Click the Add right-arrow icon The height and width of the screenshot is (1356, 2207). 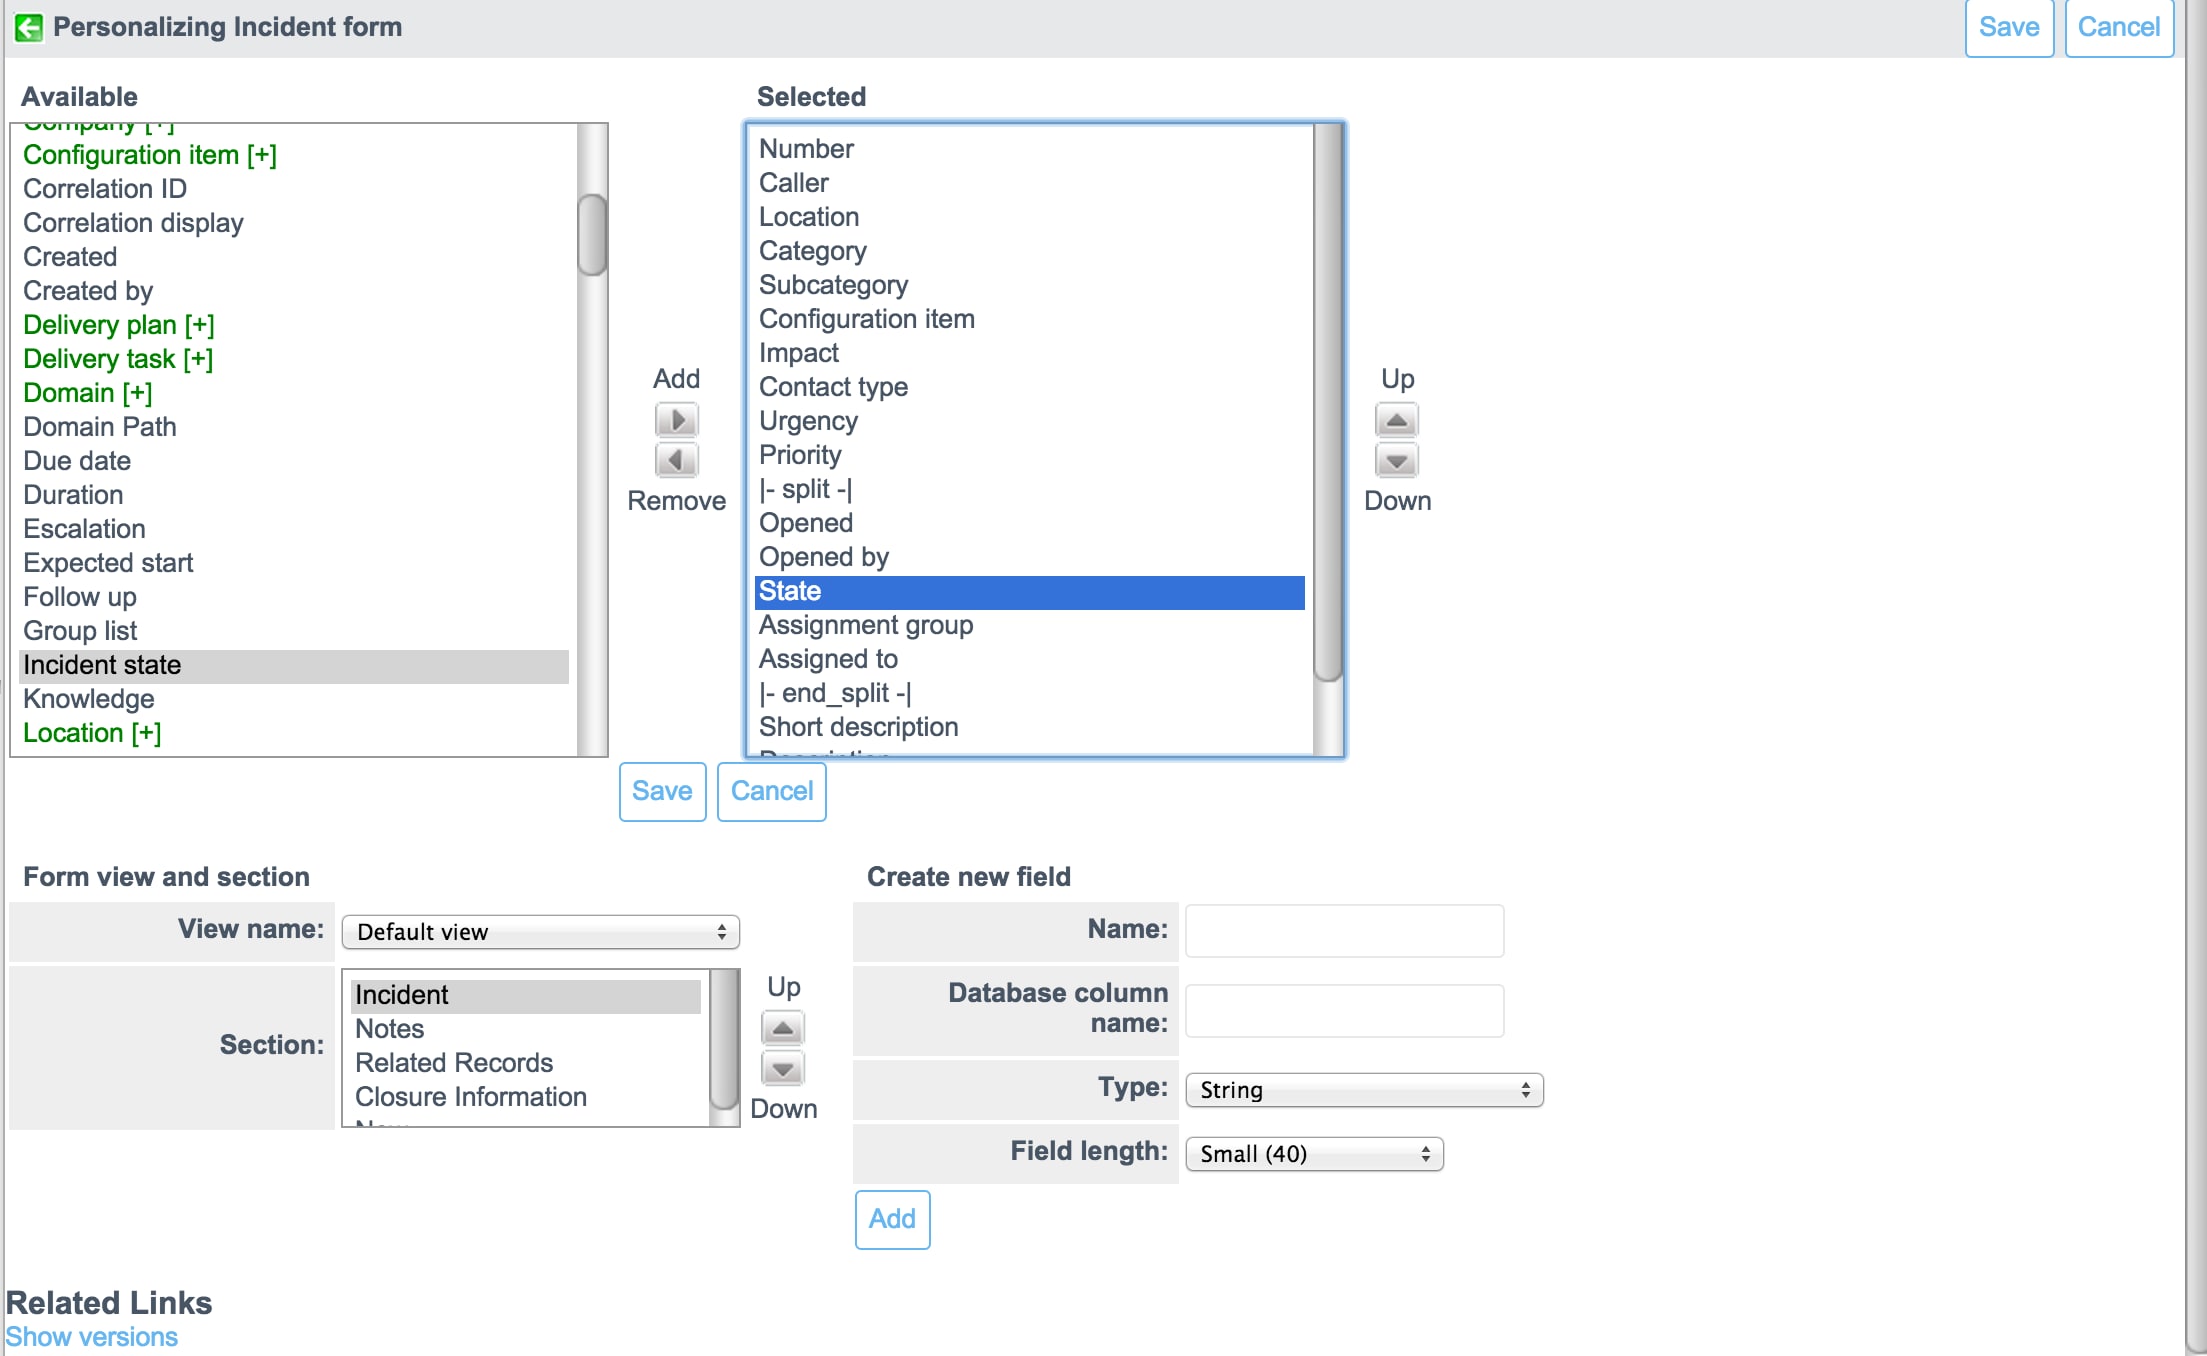[676, 420]
